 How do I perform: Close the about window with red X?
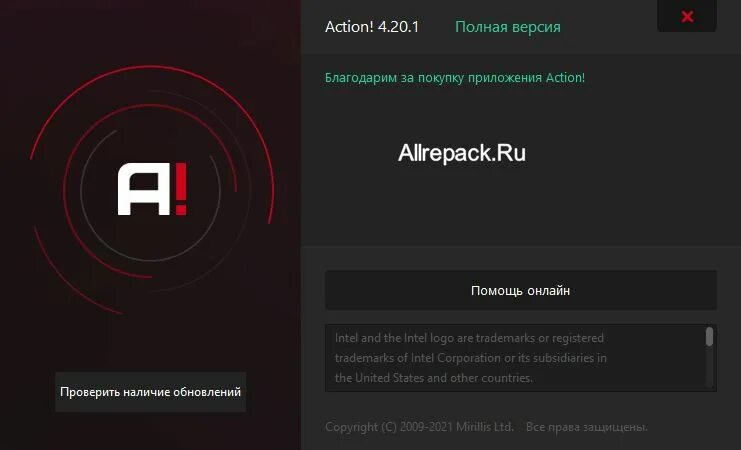pos(687,17)
